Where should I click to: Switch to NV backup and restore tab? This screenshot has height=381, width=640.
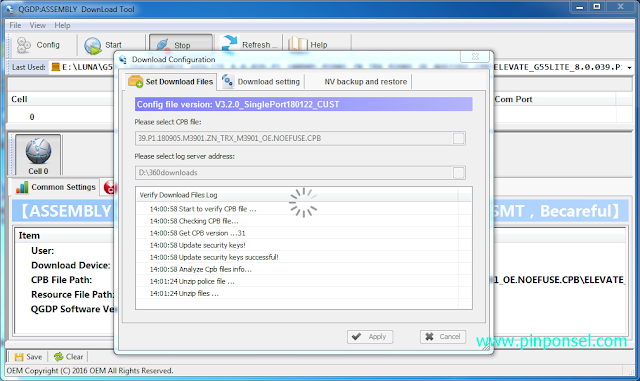365,82
